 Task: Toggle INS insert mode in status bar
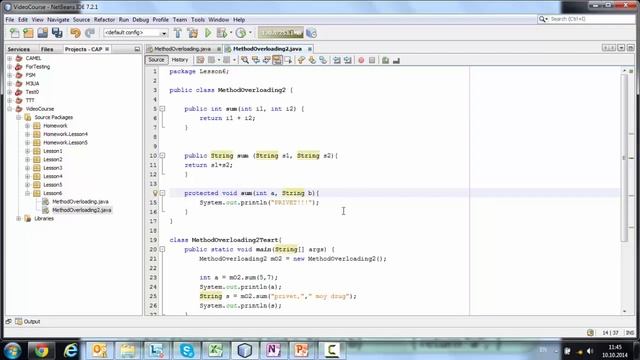pos(630,333)
